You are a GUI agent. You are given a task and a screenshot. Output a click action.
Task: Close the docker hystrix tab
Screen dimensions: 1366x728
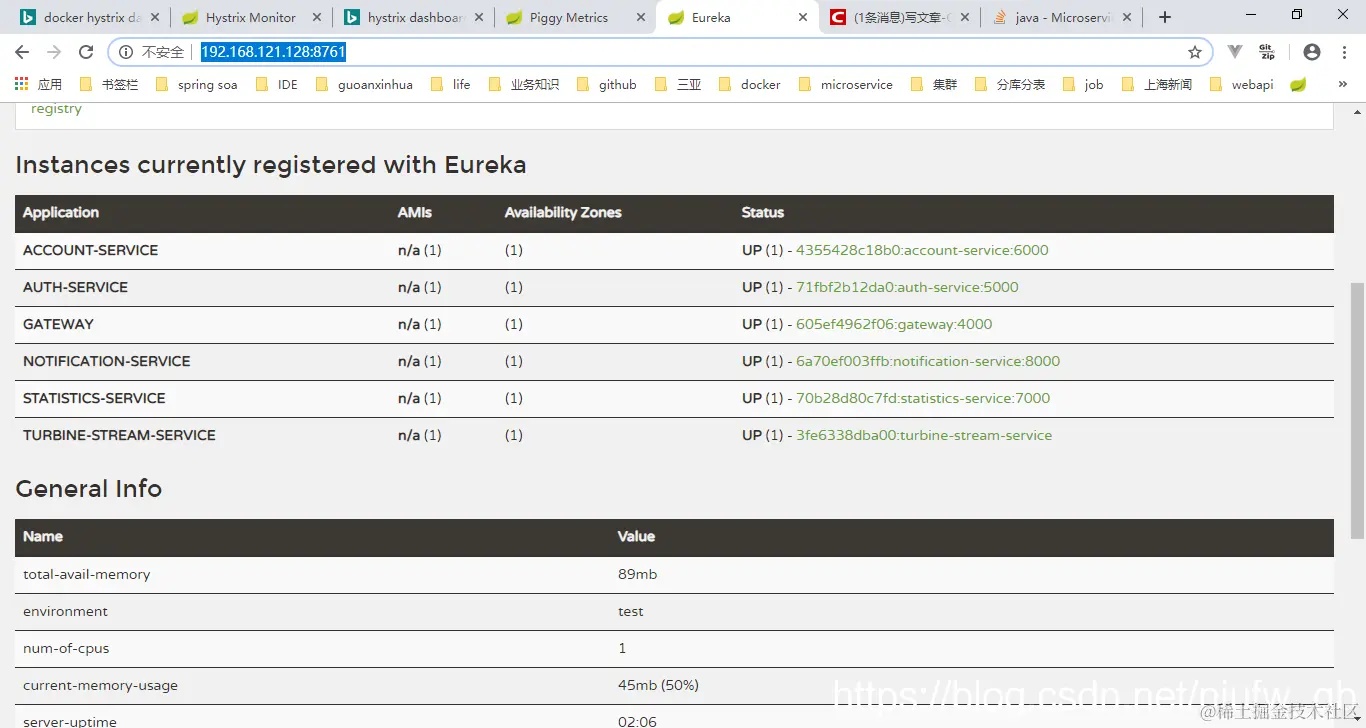(x=154, y=17)
